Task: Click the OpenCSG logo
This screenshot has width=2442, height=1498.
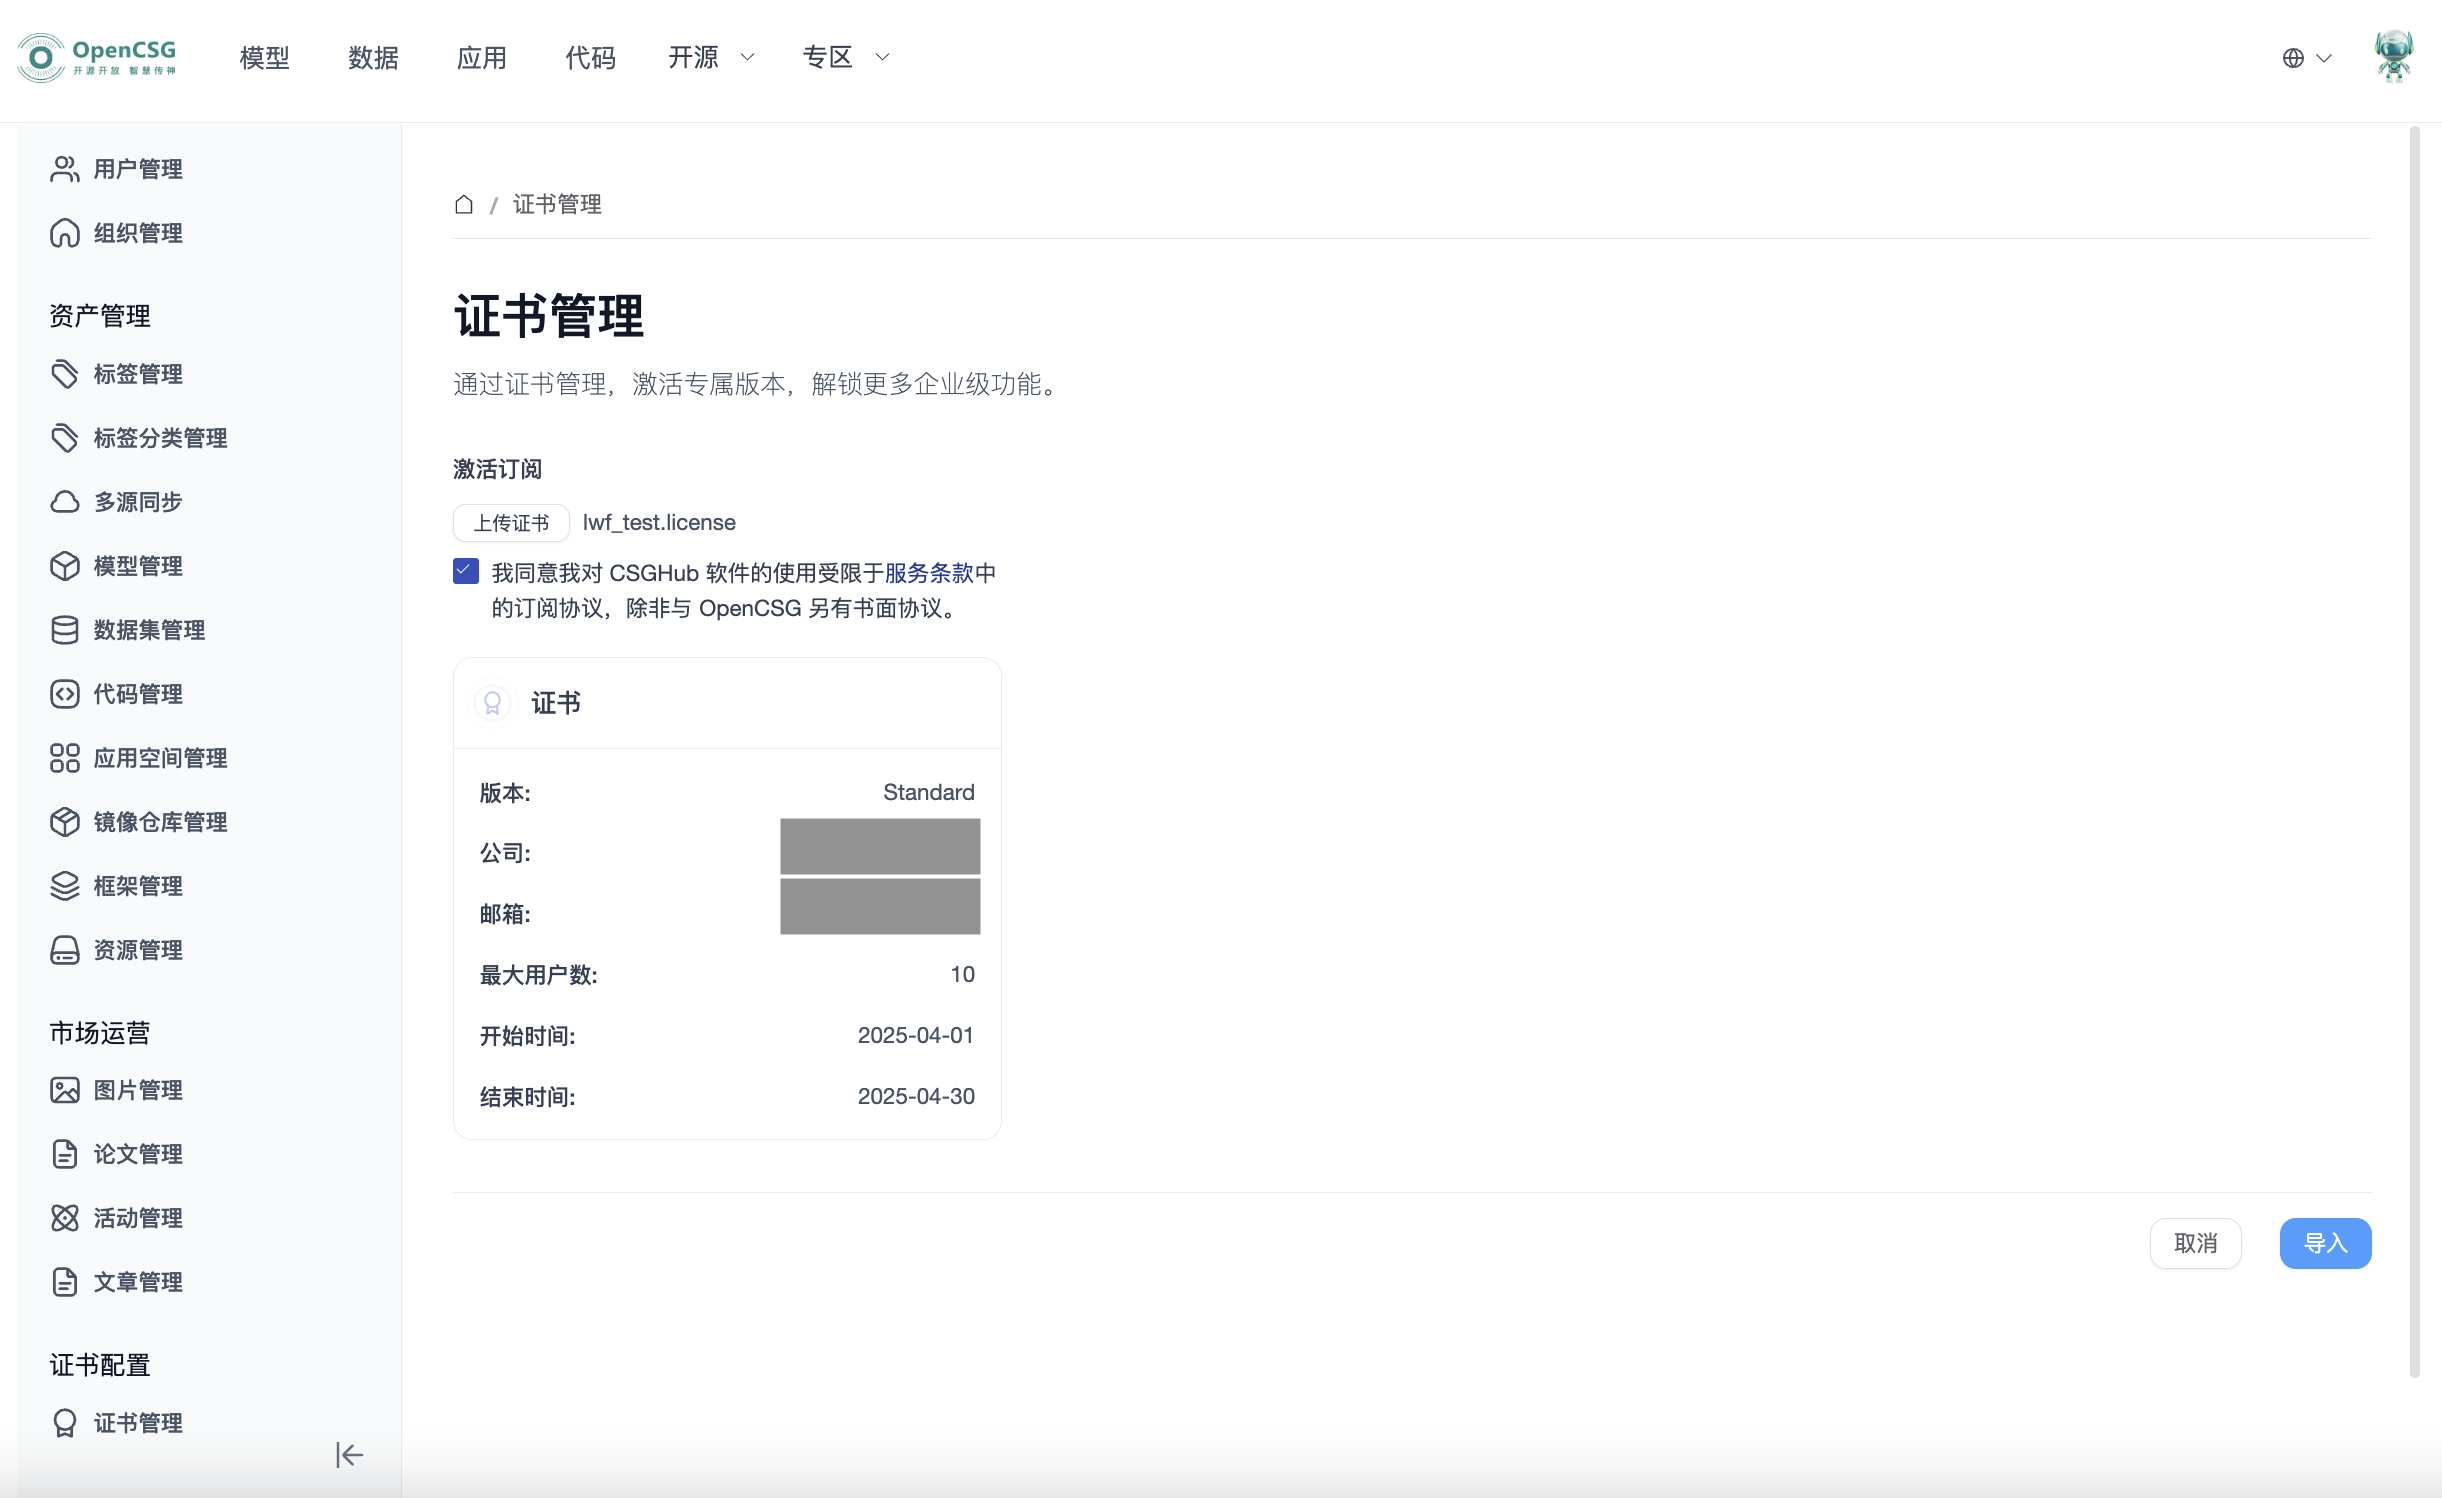Action: pos(97,58)
